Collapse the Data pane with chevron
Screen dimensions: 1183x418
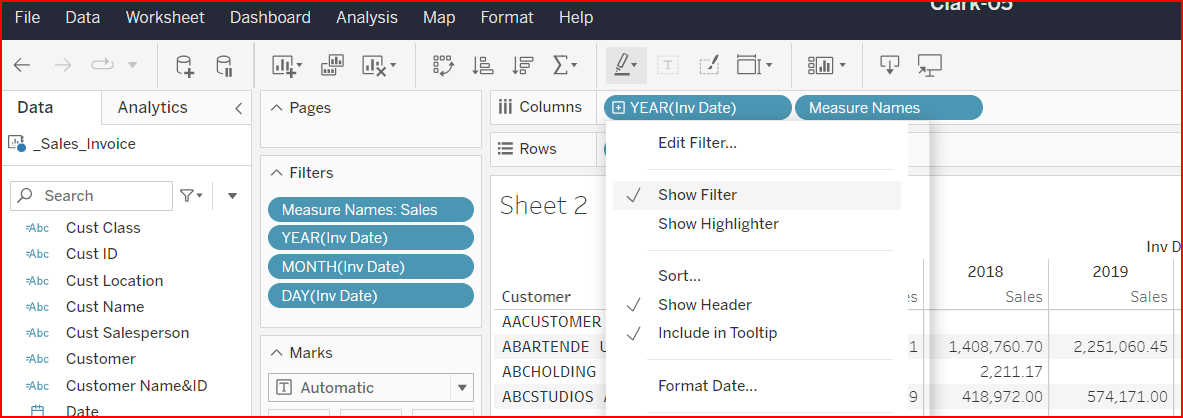[238, 108]
